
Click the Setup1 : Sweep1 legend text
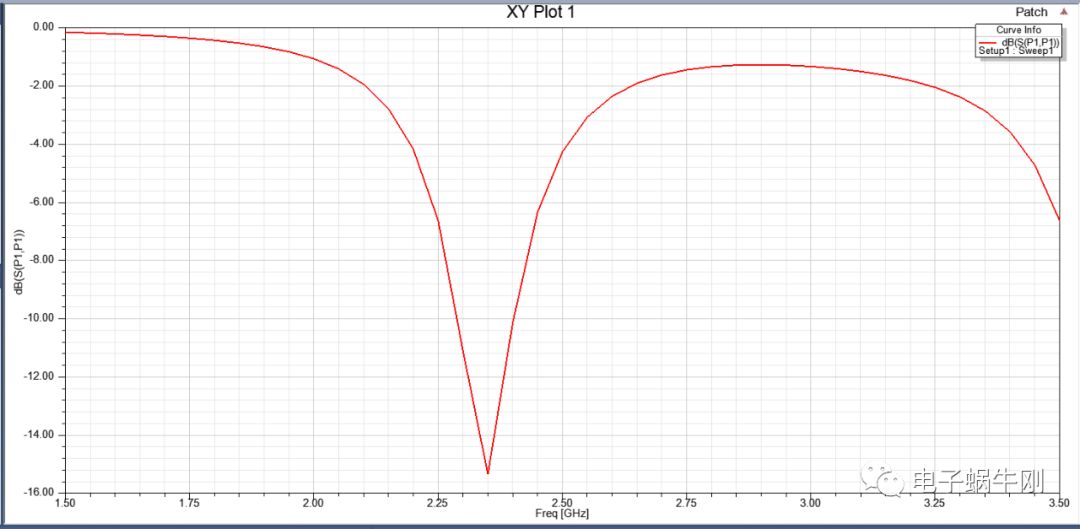(1016, 51)
